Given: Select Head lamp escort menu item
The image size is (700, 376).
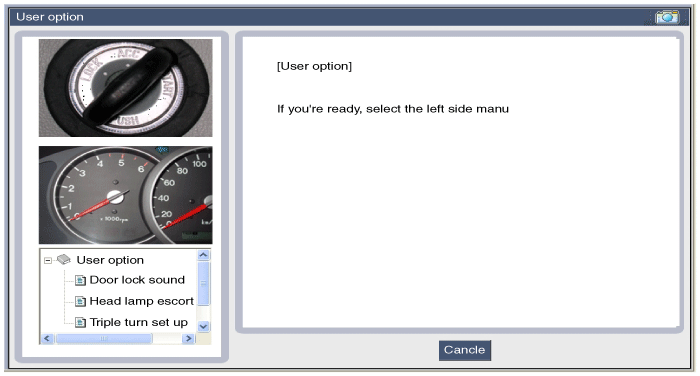Looking at the screenshot, I should coord(142,301).
